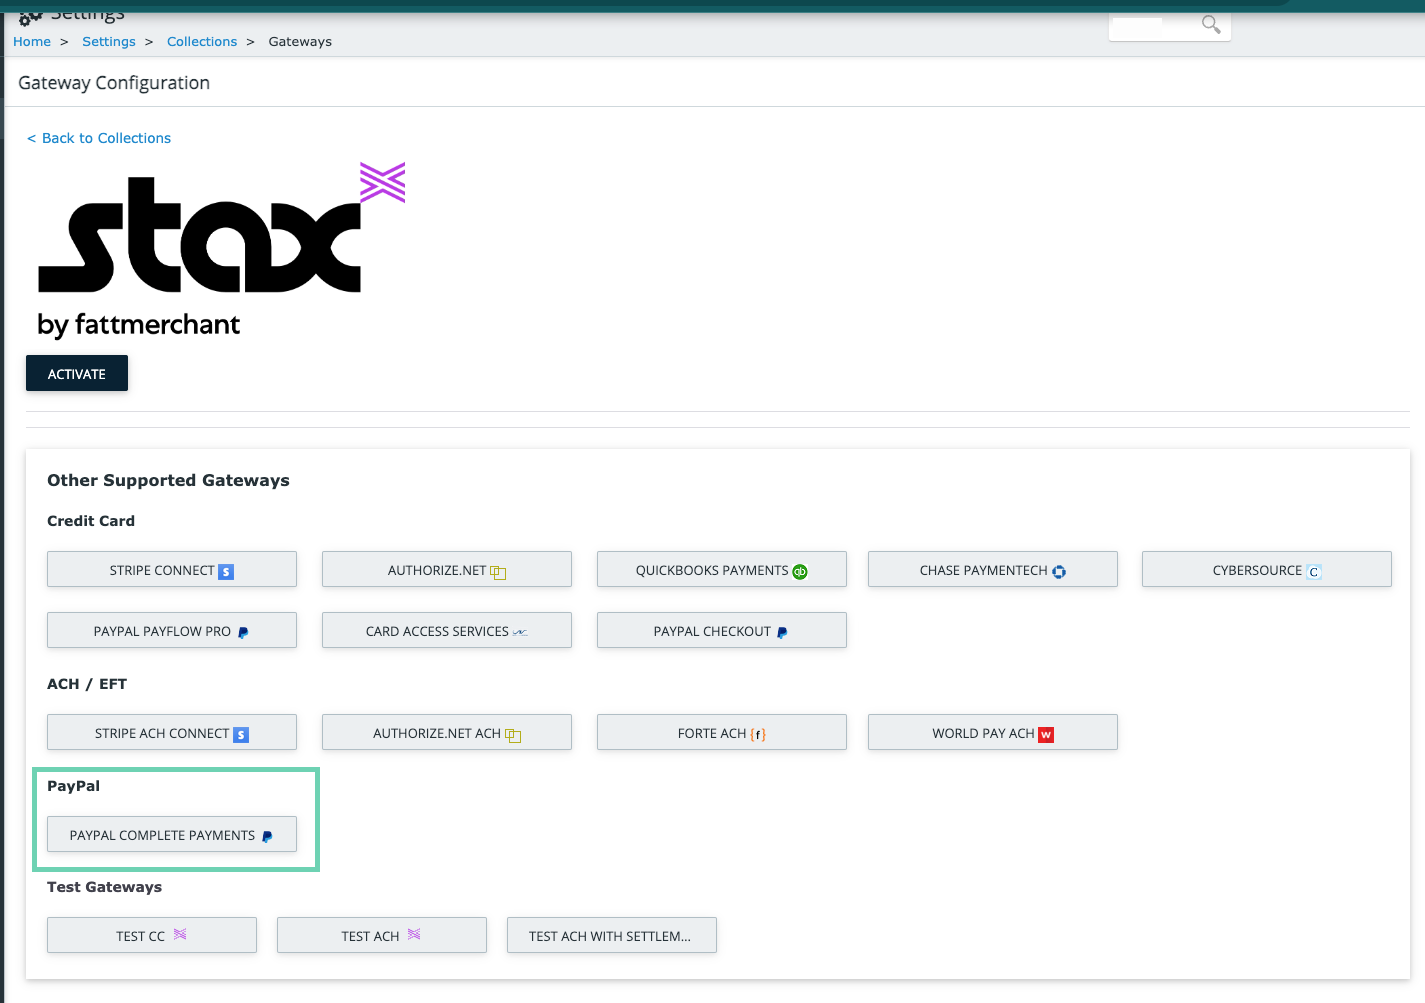Choose World Pay ACH gateway
Image resolution: width=1425 pixels, height=1003 pixels.
(993, 732)
